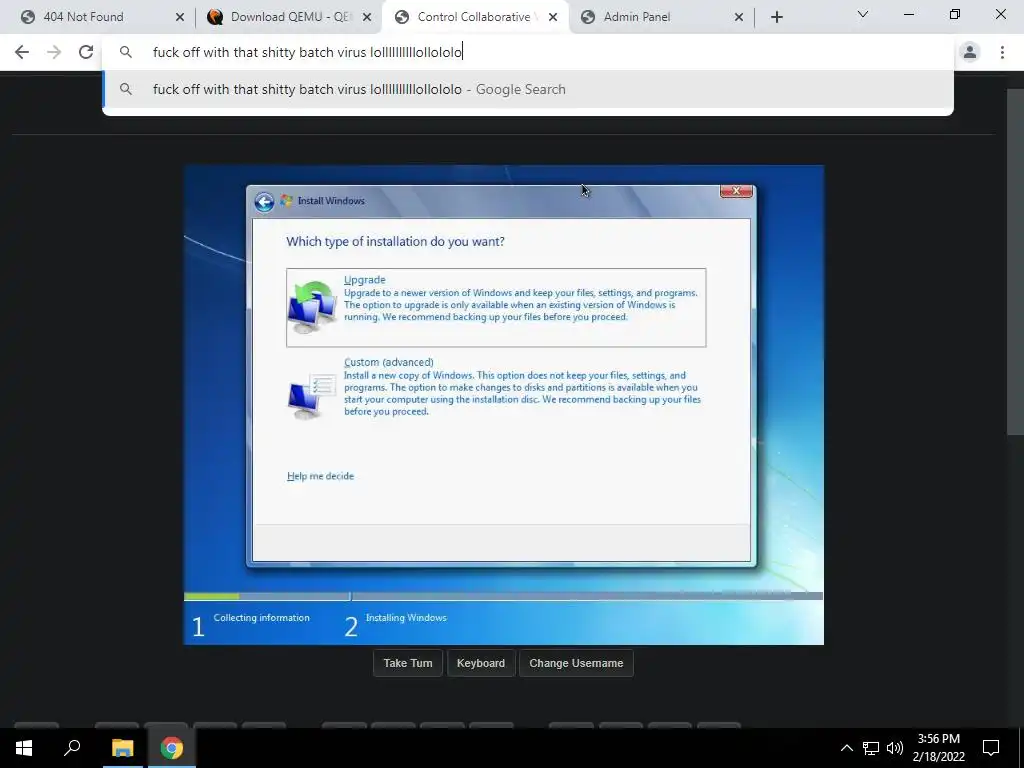Image resolution: width=1024 pixels, height=768 pixels.
Task: Click the Change Username button
Action: click(x=576, y=663)
